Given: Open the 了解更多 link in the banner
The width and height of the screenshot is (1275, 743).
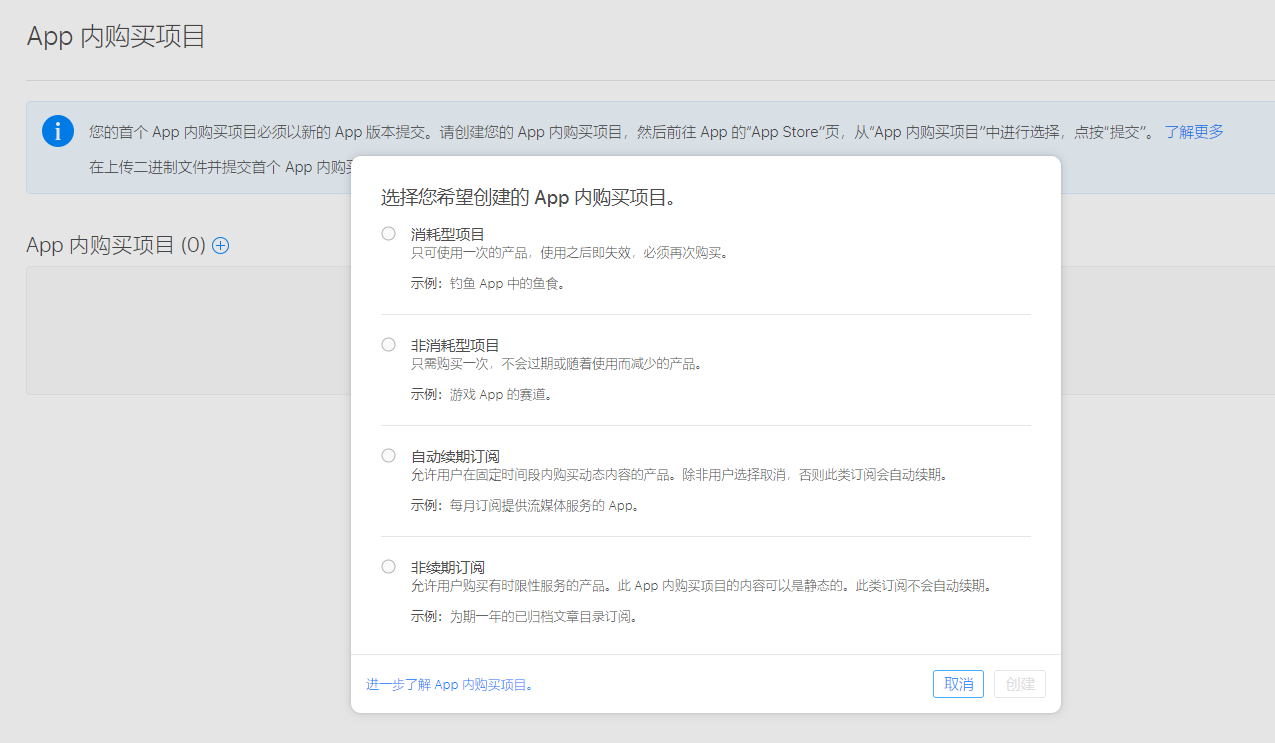Looking at the screenshot, I should [1194, 132].
